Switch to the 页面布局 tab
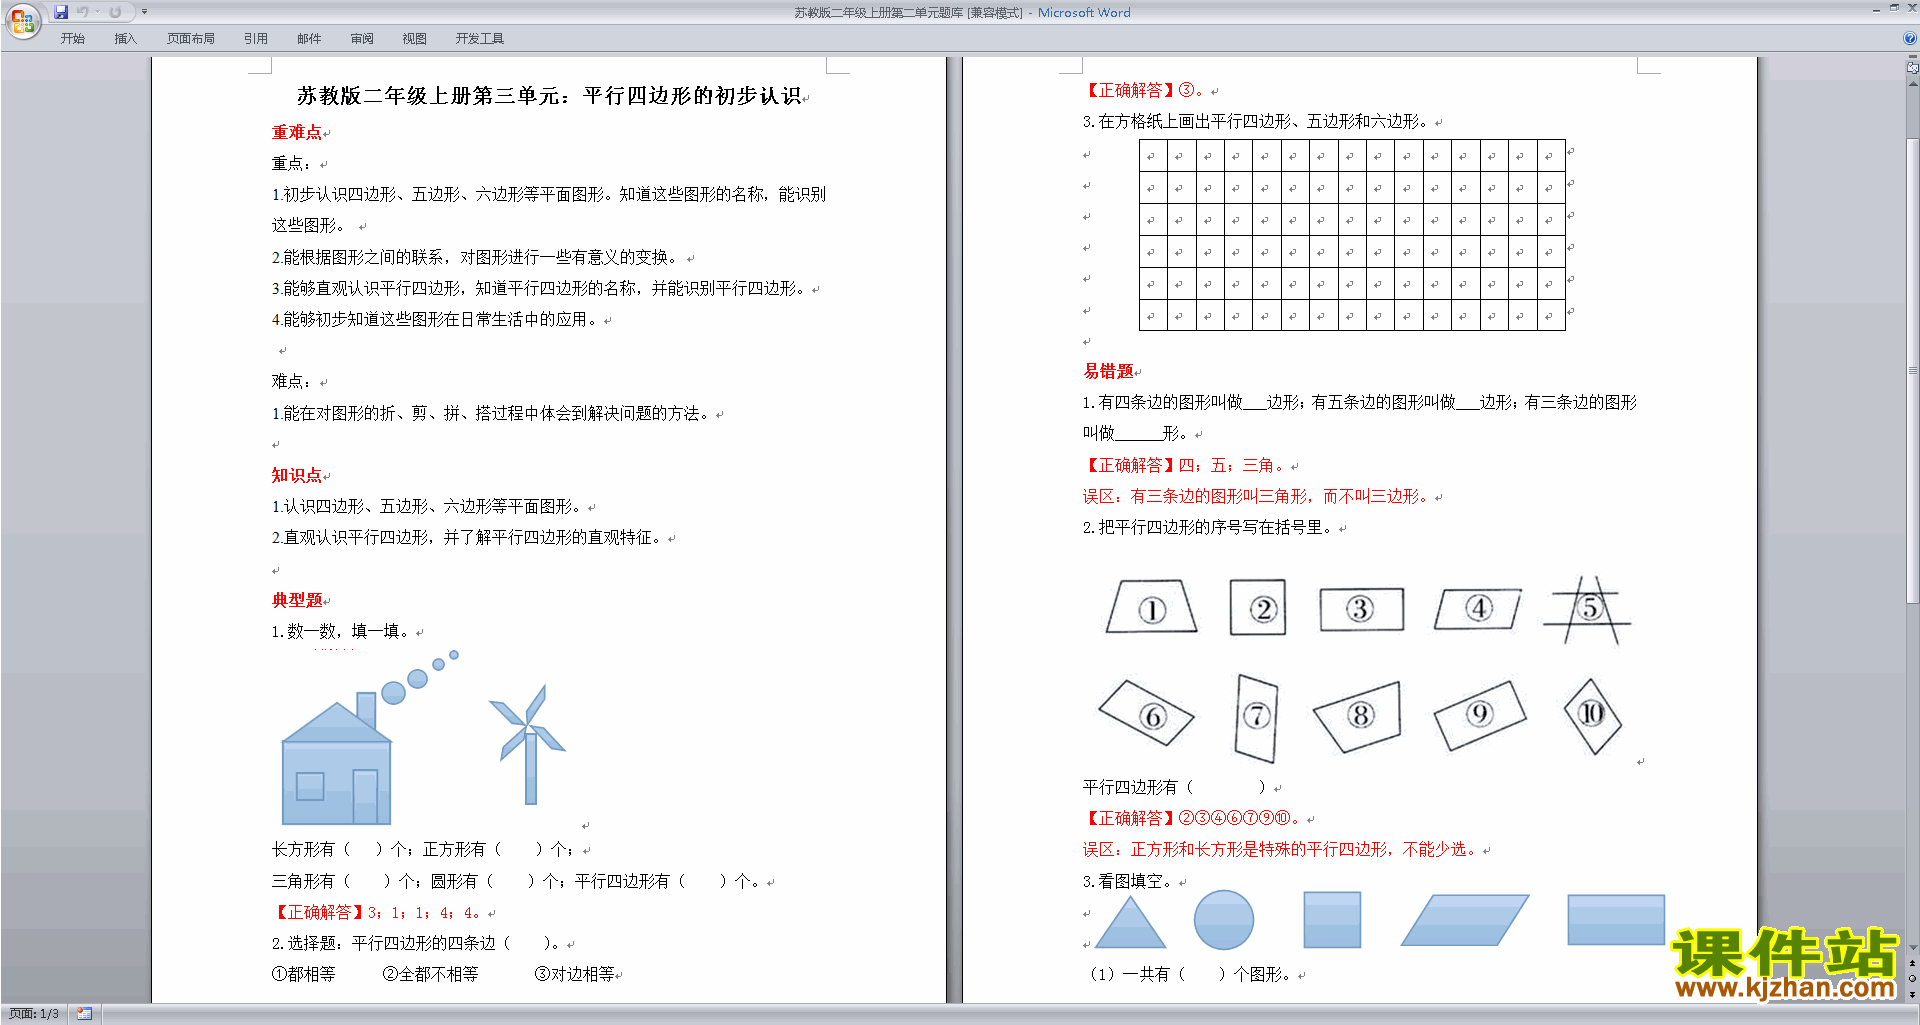 click(191, 38)
